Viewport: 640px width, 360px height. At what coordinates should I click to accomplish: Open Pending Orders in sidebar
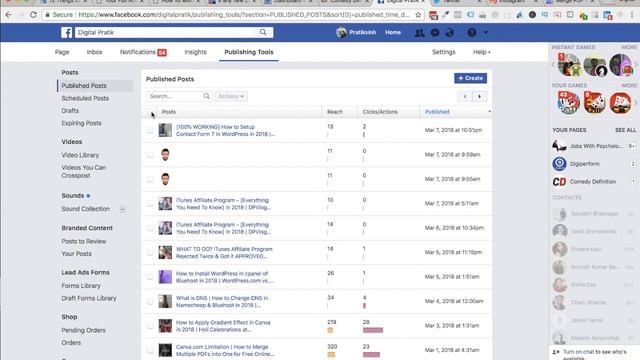[83, 330]
